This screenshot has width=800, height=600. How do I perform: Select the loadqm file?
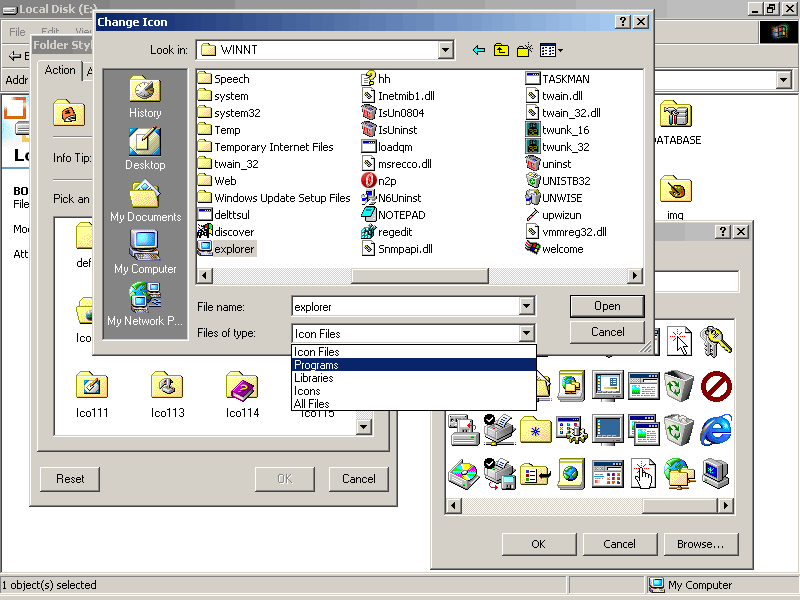[x=387, y=147]
